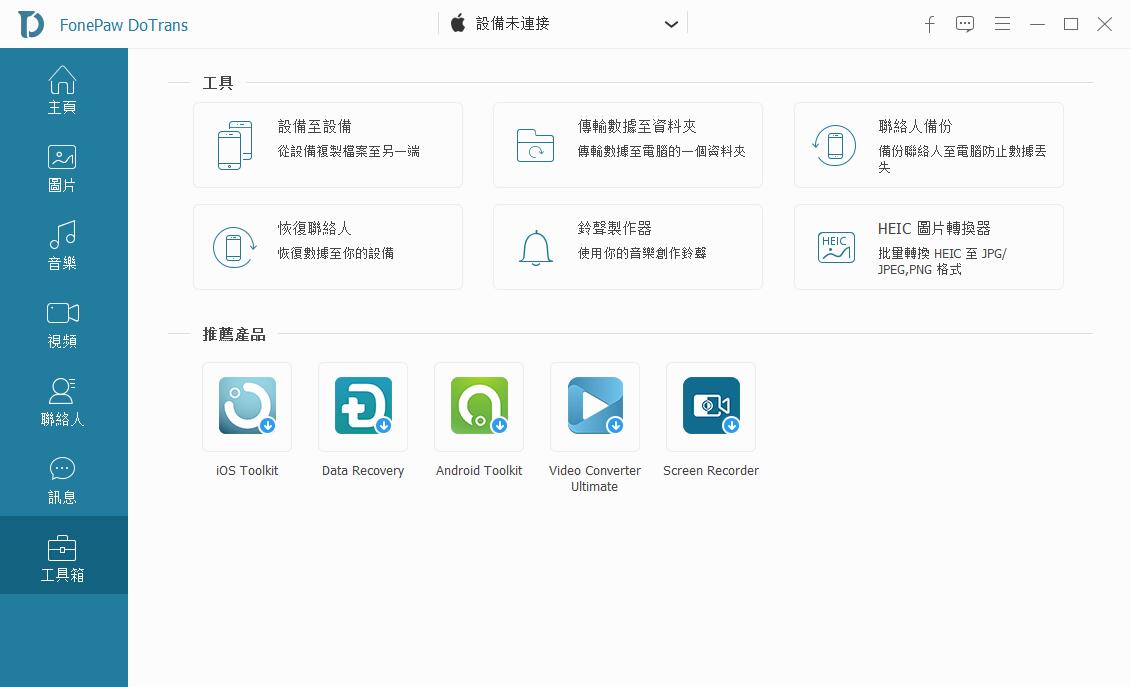Select the Android Toolkit icon
This screenshot has height=687, width=1131.
pyautogui.click(x=479, y=407)
